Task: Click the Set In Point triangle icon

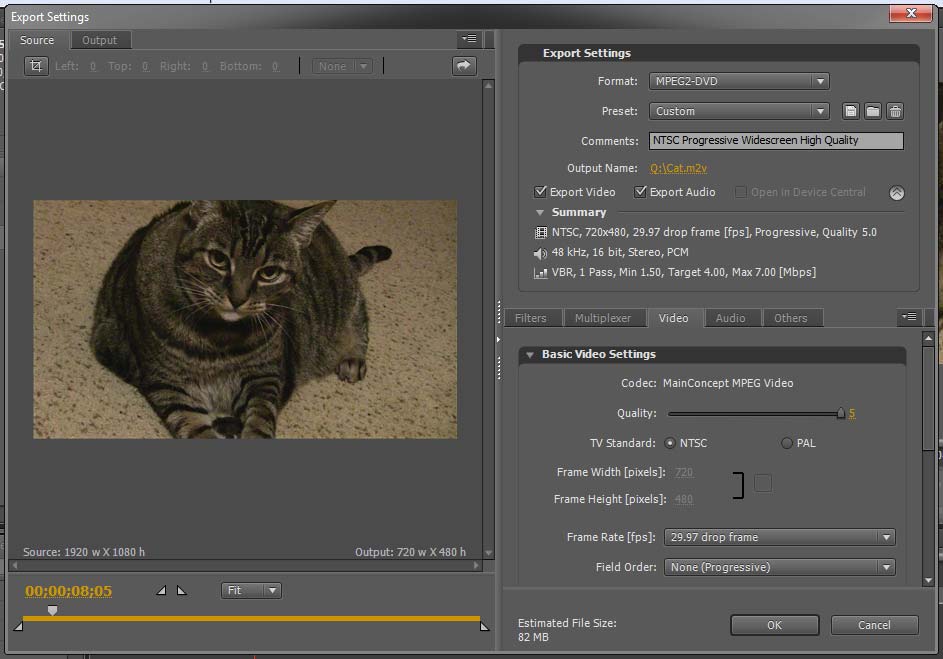Action: (x=162, y=591)
